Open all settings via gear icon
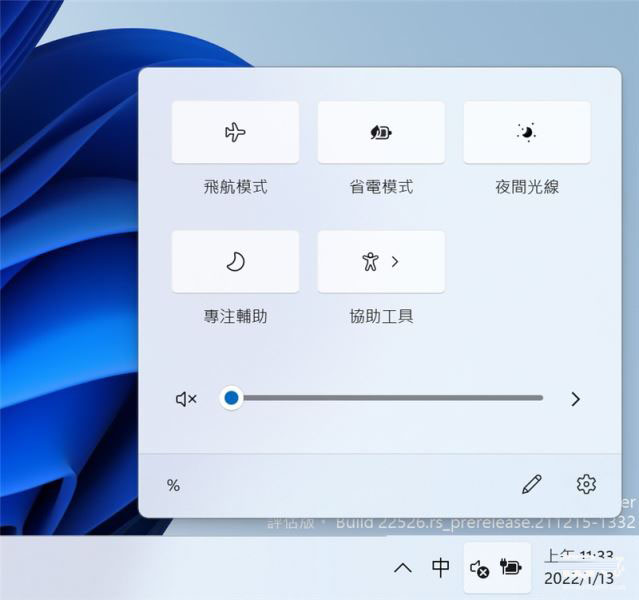The image size is (639, 600). pos(586,485)
